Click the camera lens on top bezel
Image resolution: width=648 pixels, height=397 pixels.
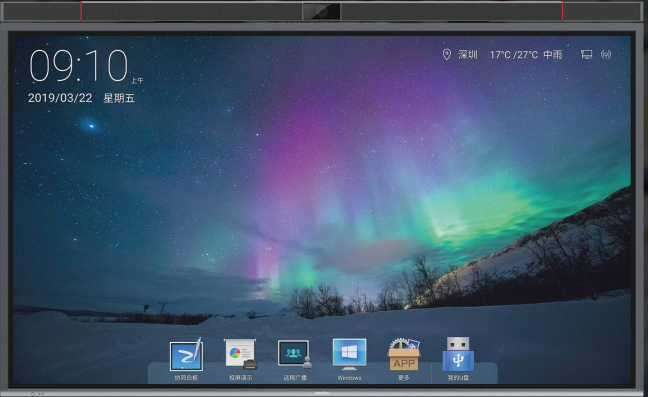322,12
